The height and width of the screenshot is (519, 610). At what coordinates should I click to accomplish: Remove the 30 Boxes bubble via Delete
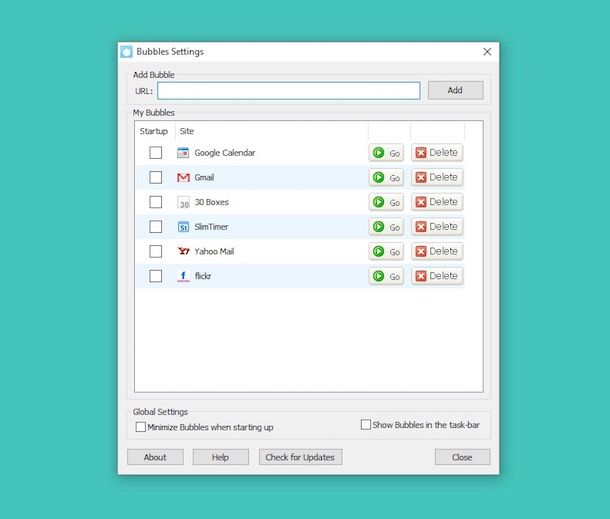(x=437, y=202)
